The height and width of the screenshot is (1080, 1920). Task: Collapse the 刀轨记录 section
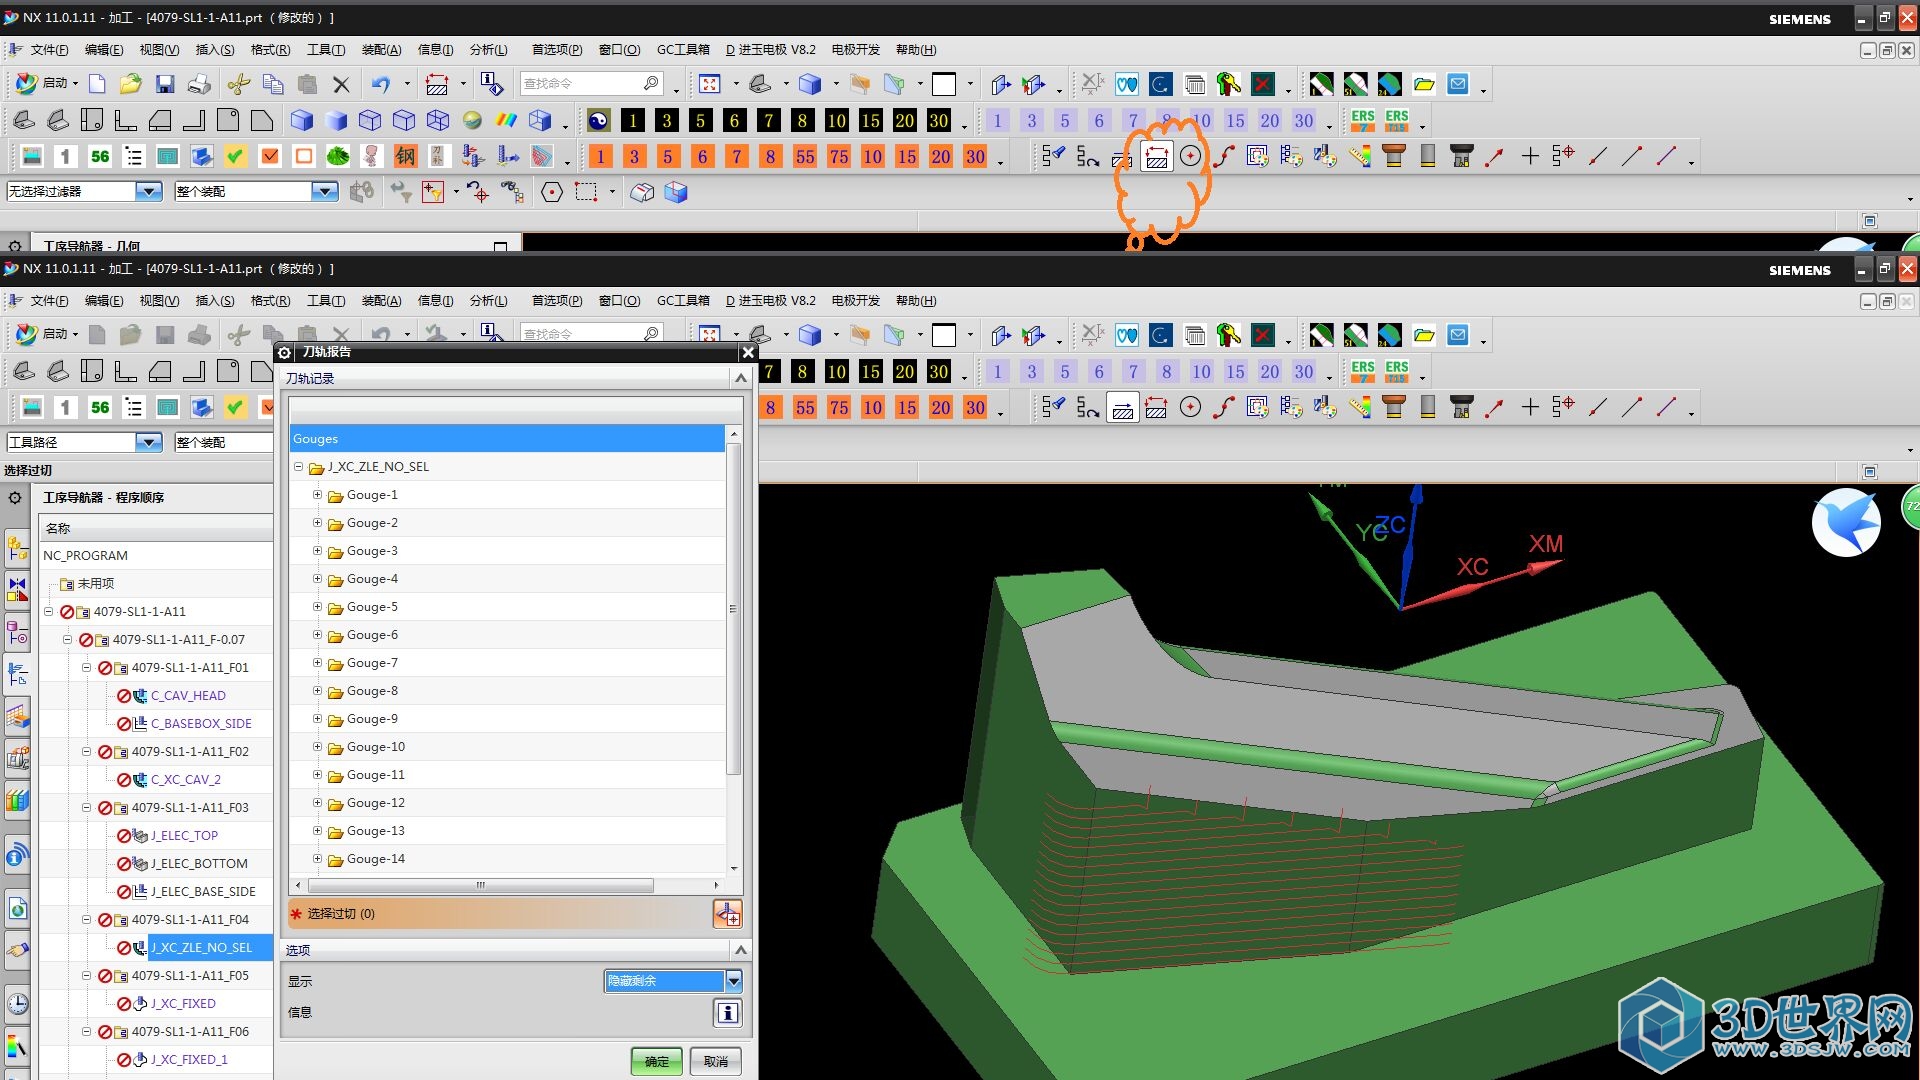pos(740,378)
